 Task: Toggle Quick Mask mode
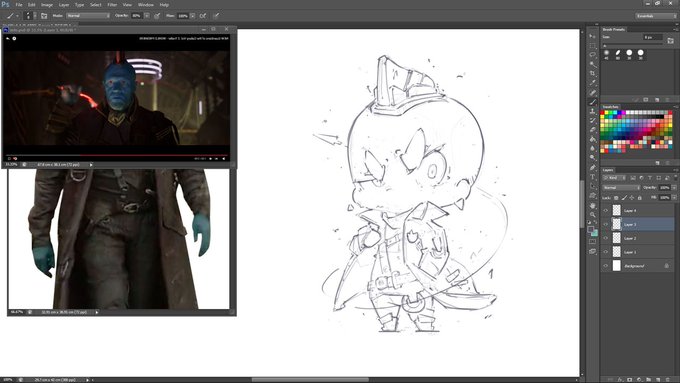(592, 242)
